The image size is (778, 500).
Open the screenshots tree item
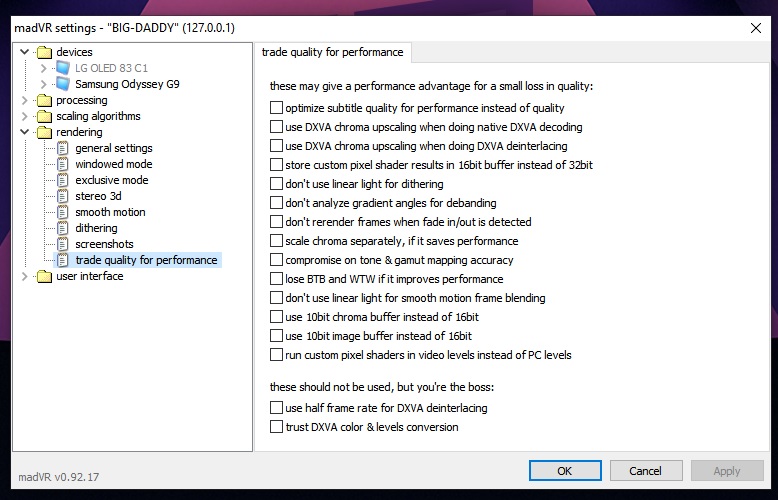pos(104,244)
